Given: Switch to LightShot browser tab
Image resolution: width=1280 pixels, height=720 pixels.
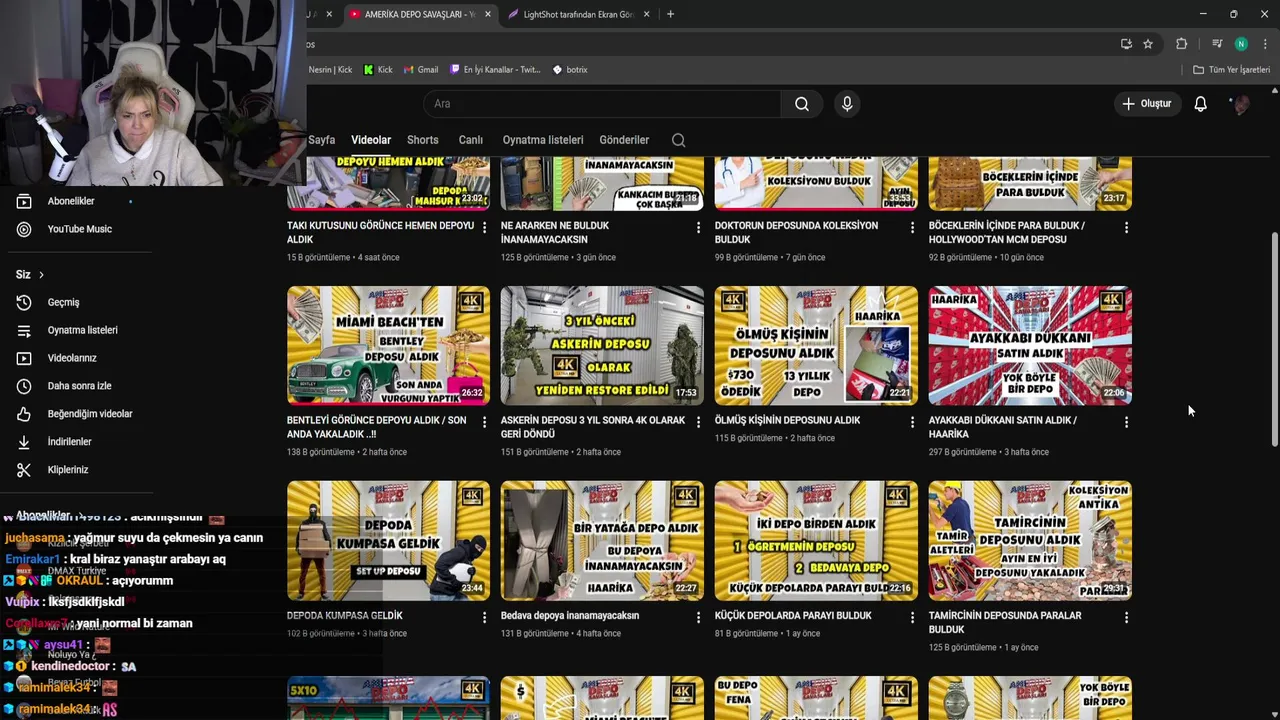Looking at the screenshot, I should click(578, 14).
